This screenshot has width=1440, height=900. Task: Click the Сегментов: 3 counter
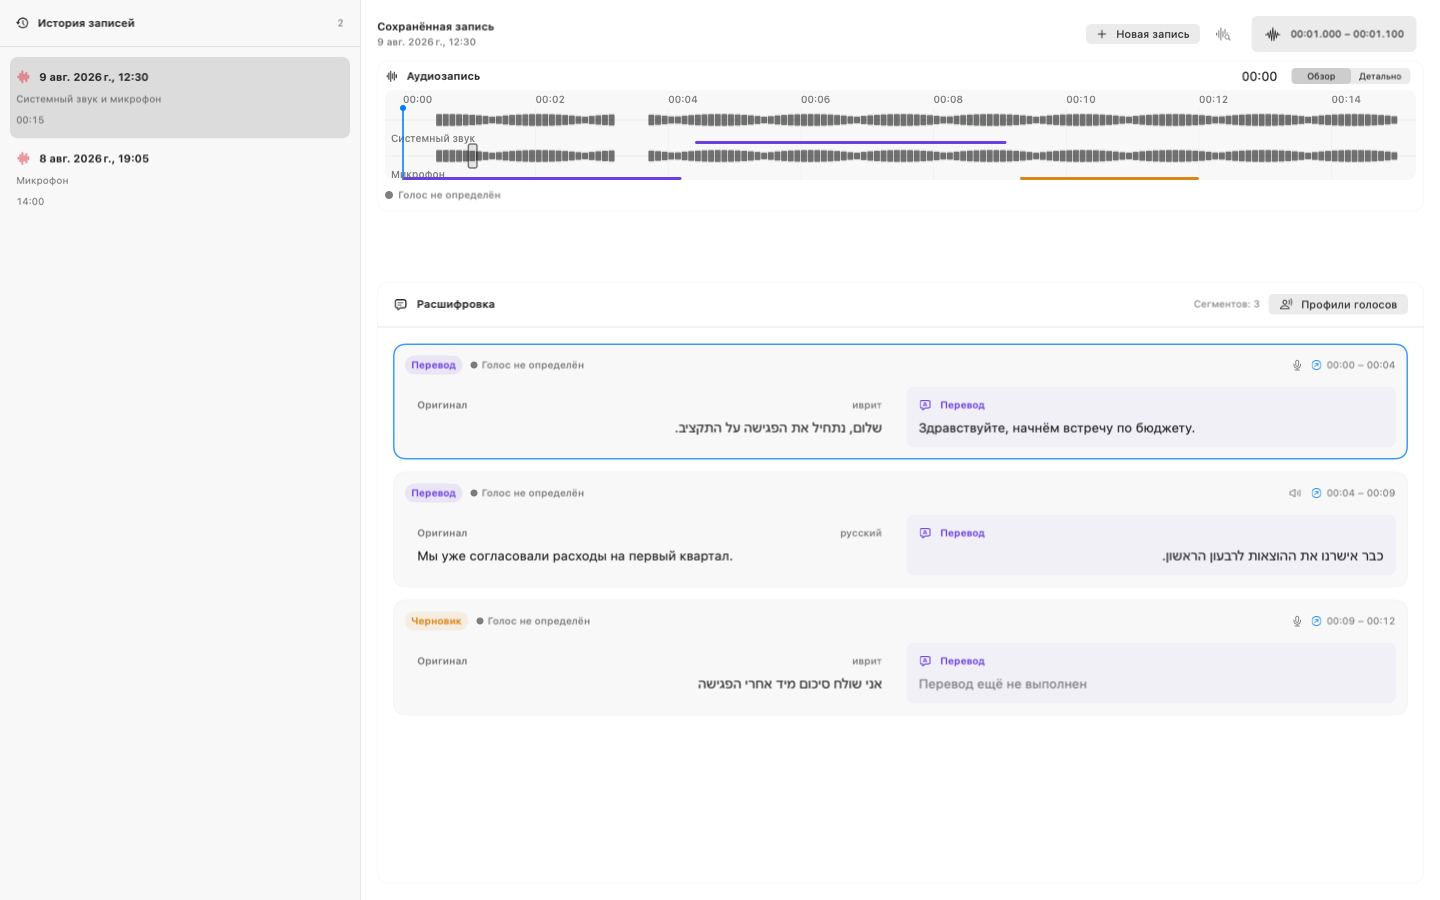point(1226,304)
